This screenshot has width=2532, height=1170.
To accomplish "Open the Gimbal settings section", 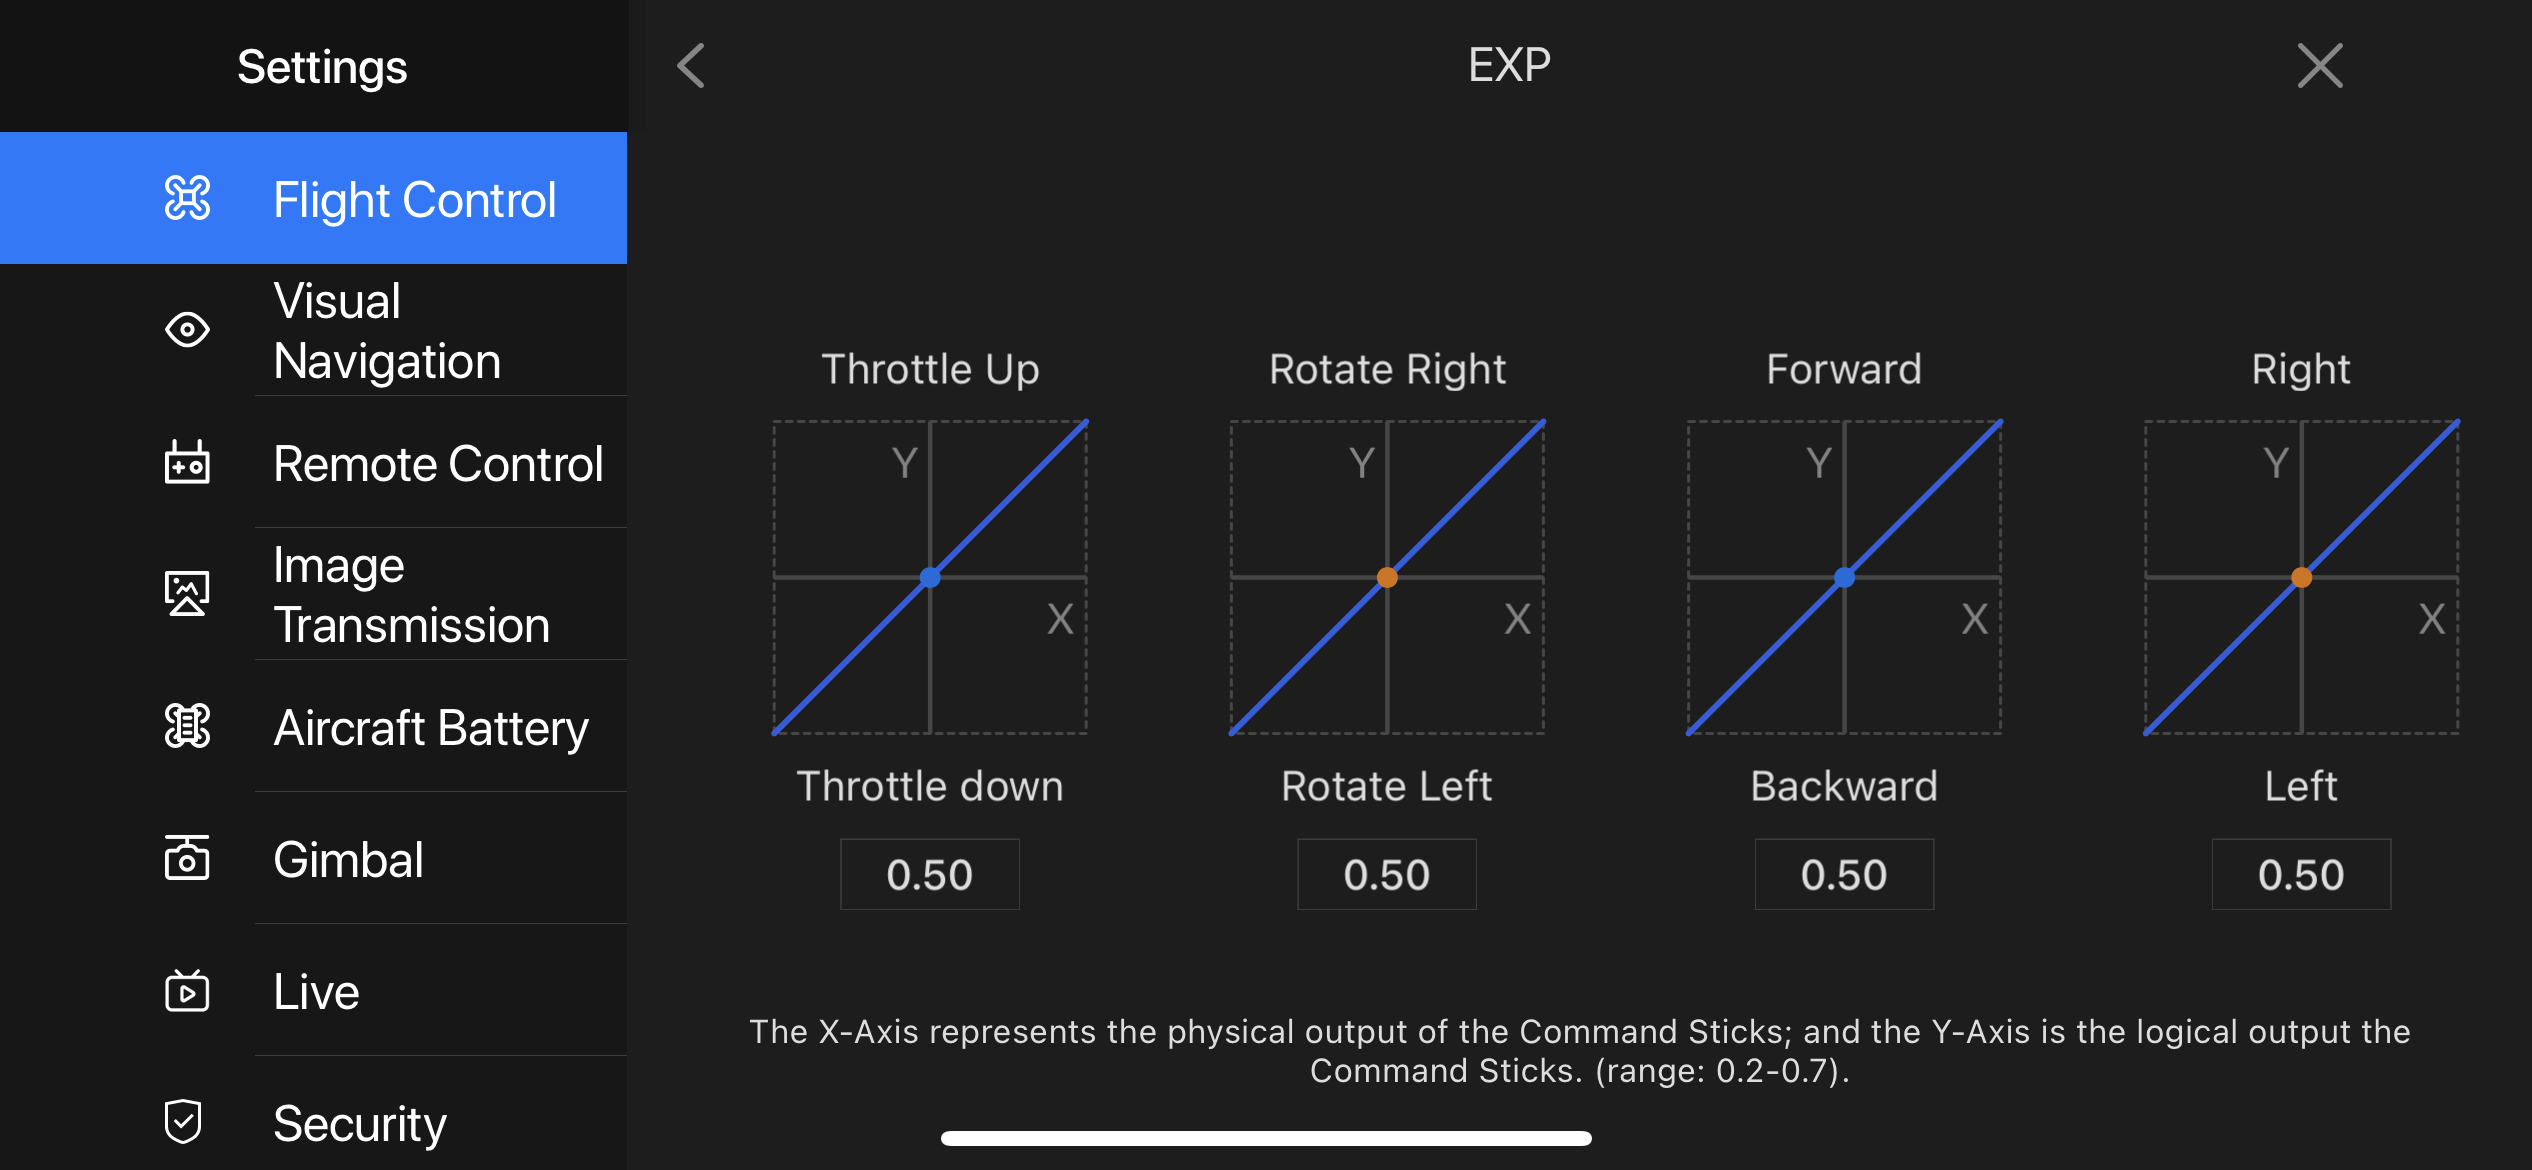I will point(314,859).
